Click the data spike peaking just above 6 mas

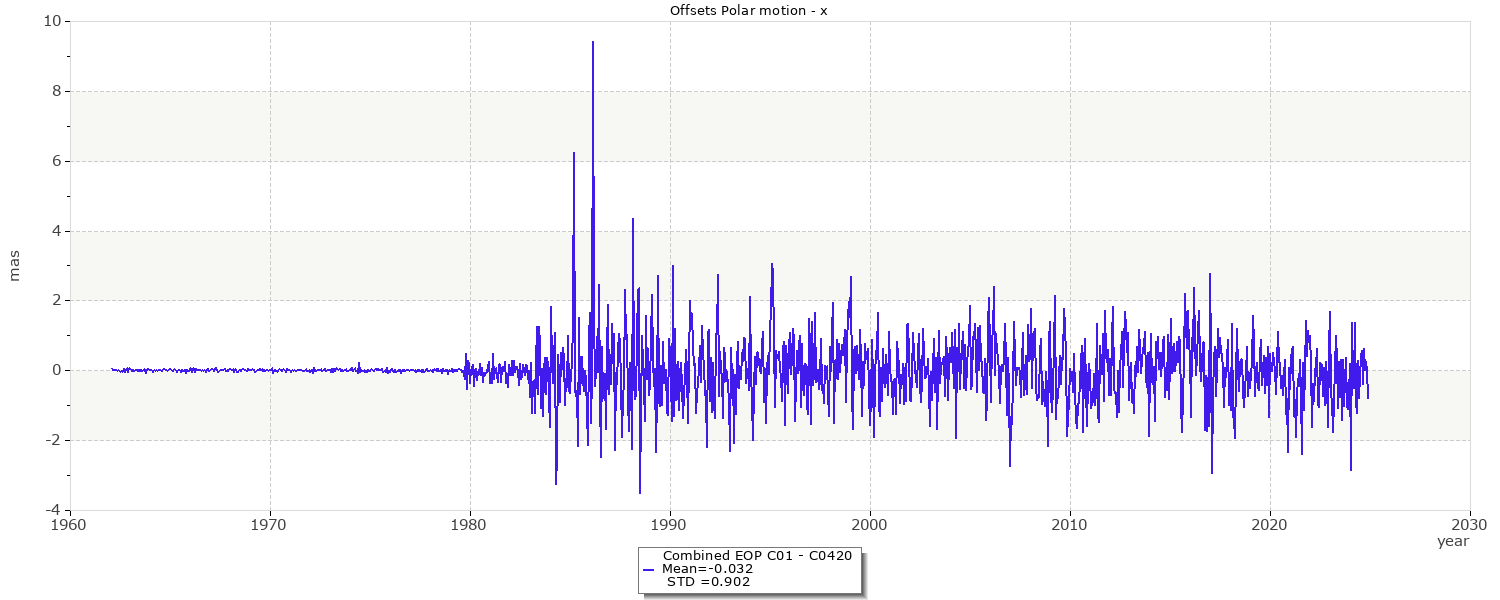pyautogui.click(x=574, y=154)
